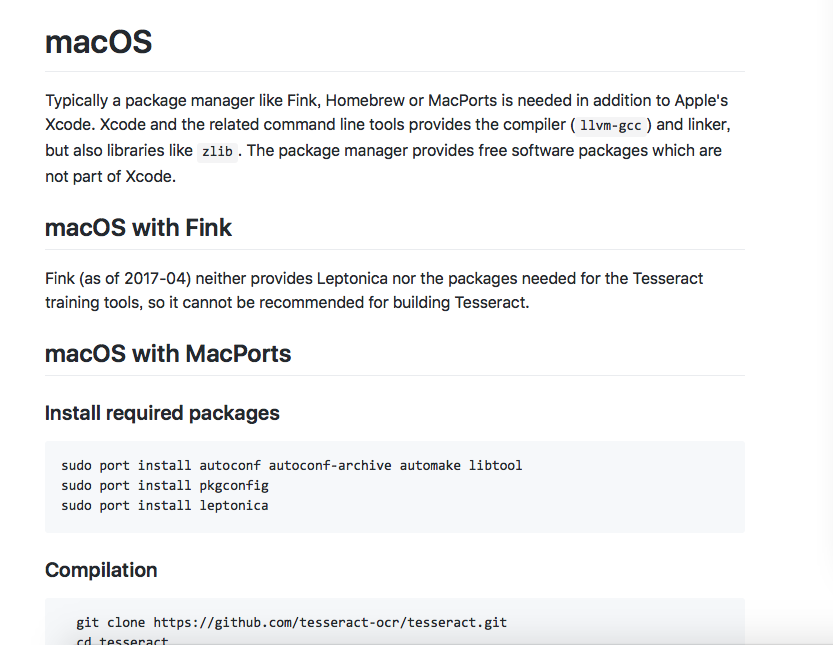This screenshot has width=833, height=645.
Task: Click the Install required packages heading
Action: point(162,413)
